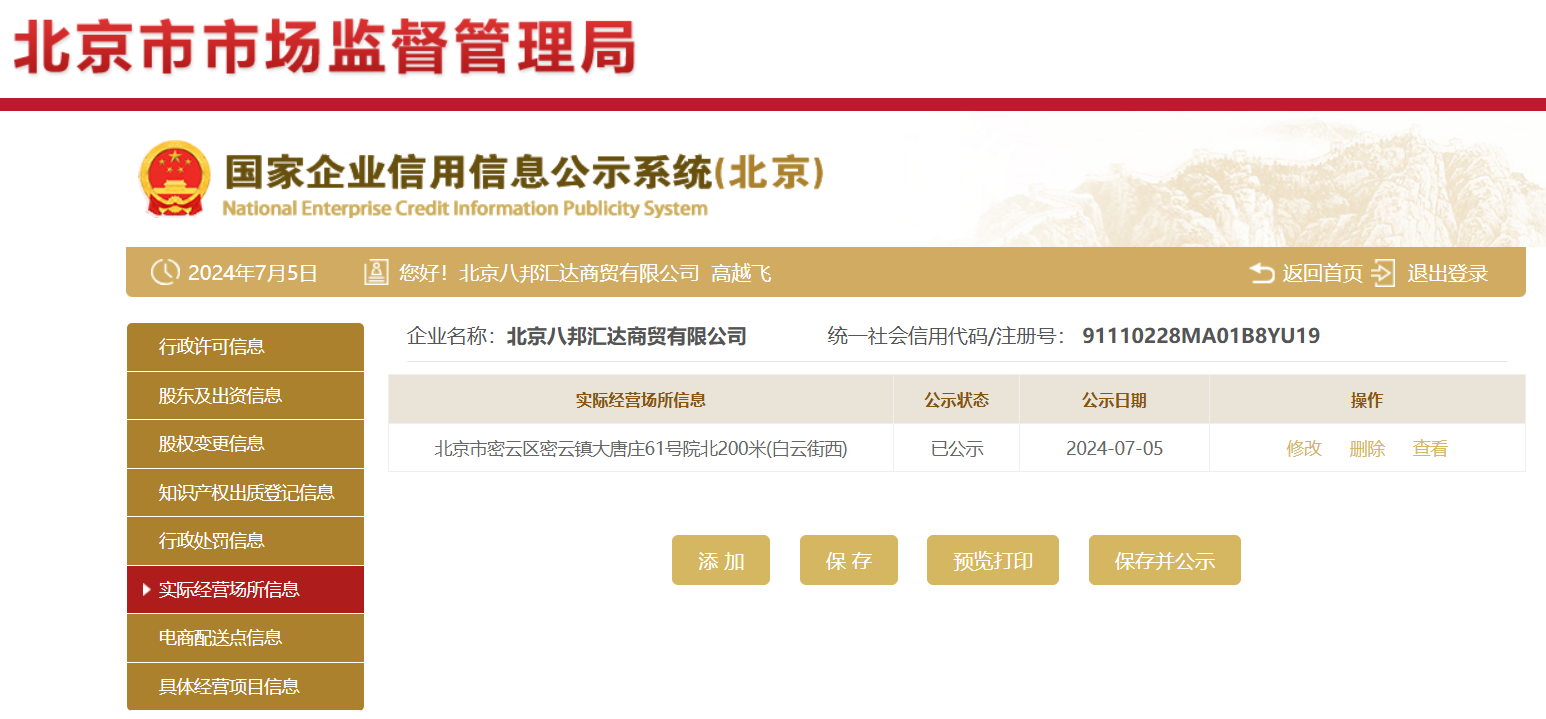The height and width of the screenshot is (719, 1546).
Task: Open 行政处罚信息 in the sidebar
Action: coord(245,541)
